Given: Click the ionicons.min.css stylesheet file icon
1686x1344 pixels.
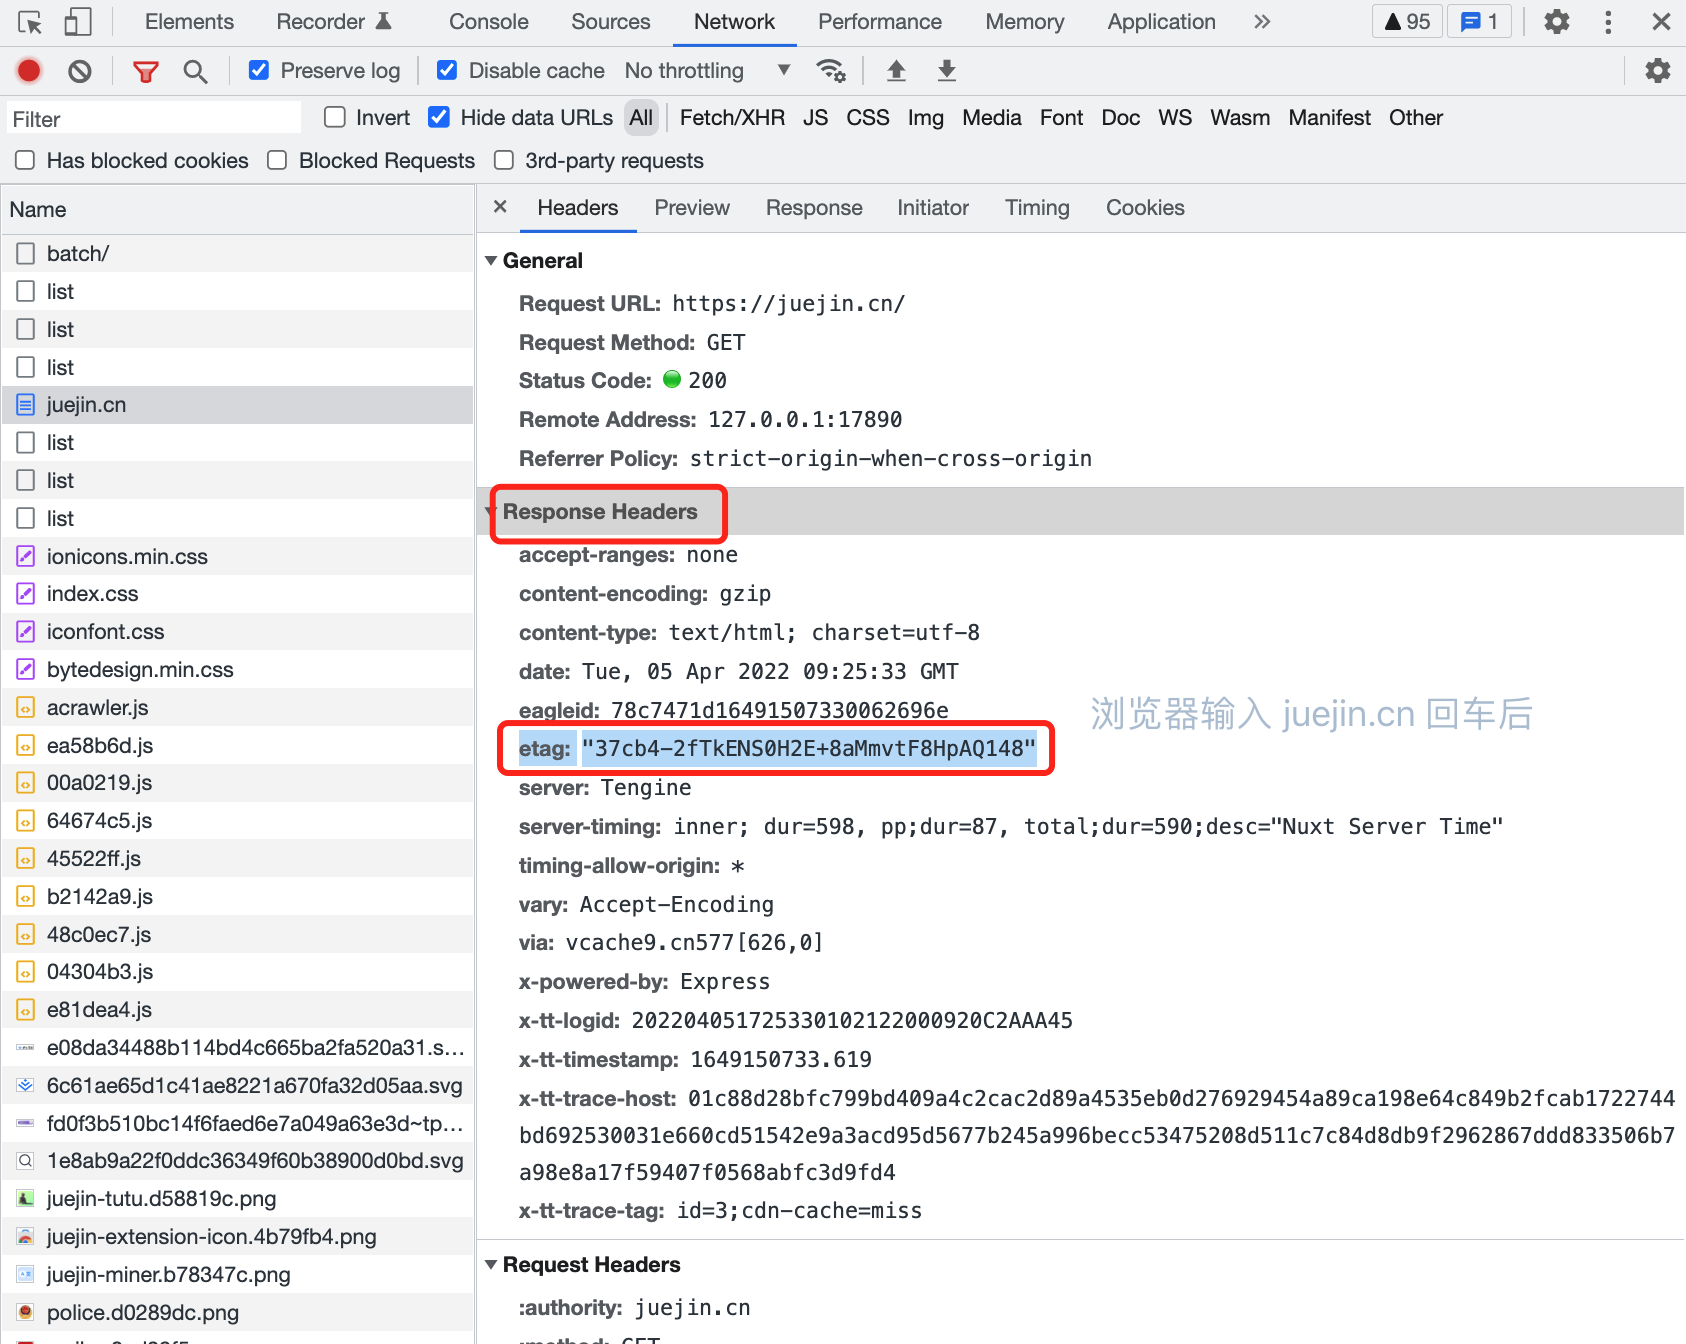Looking at the screenshot, I should [26, 556].
